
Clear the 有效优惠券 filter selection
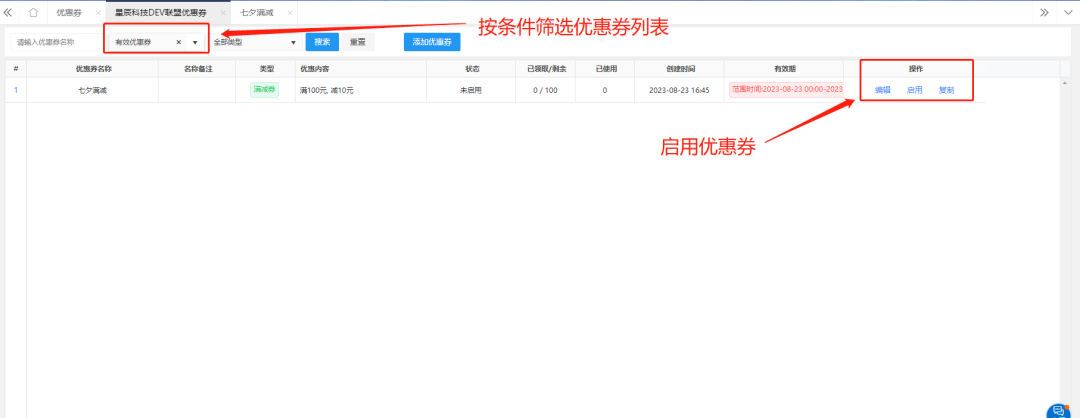click(179, 43)
